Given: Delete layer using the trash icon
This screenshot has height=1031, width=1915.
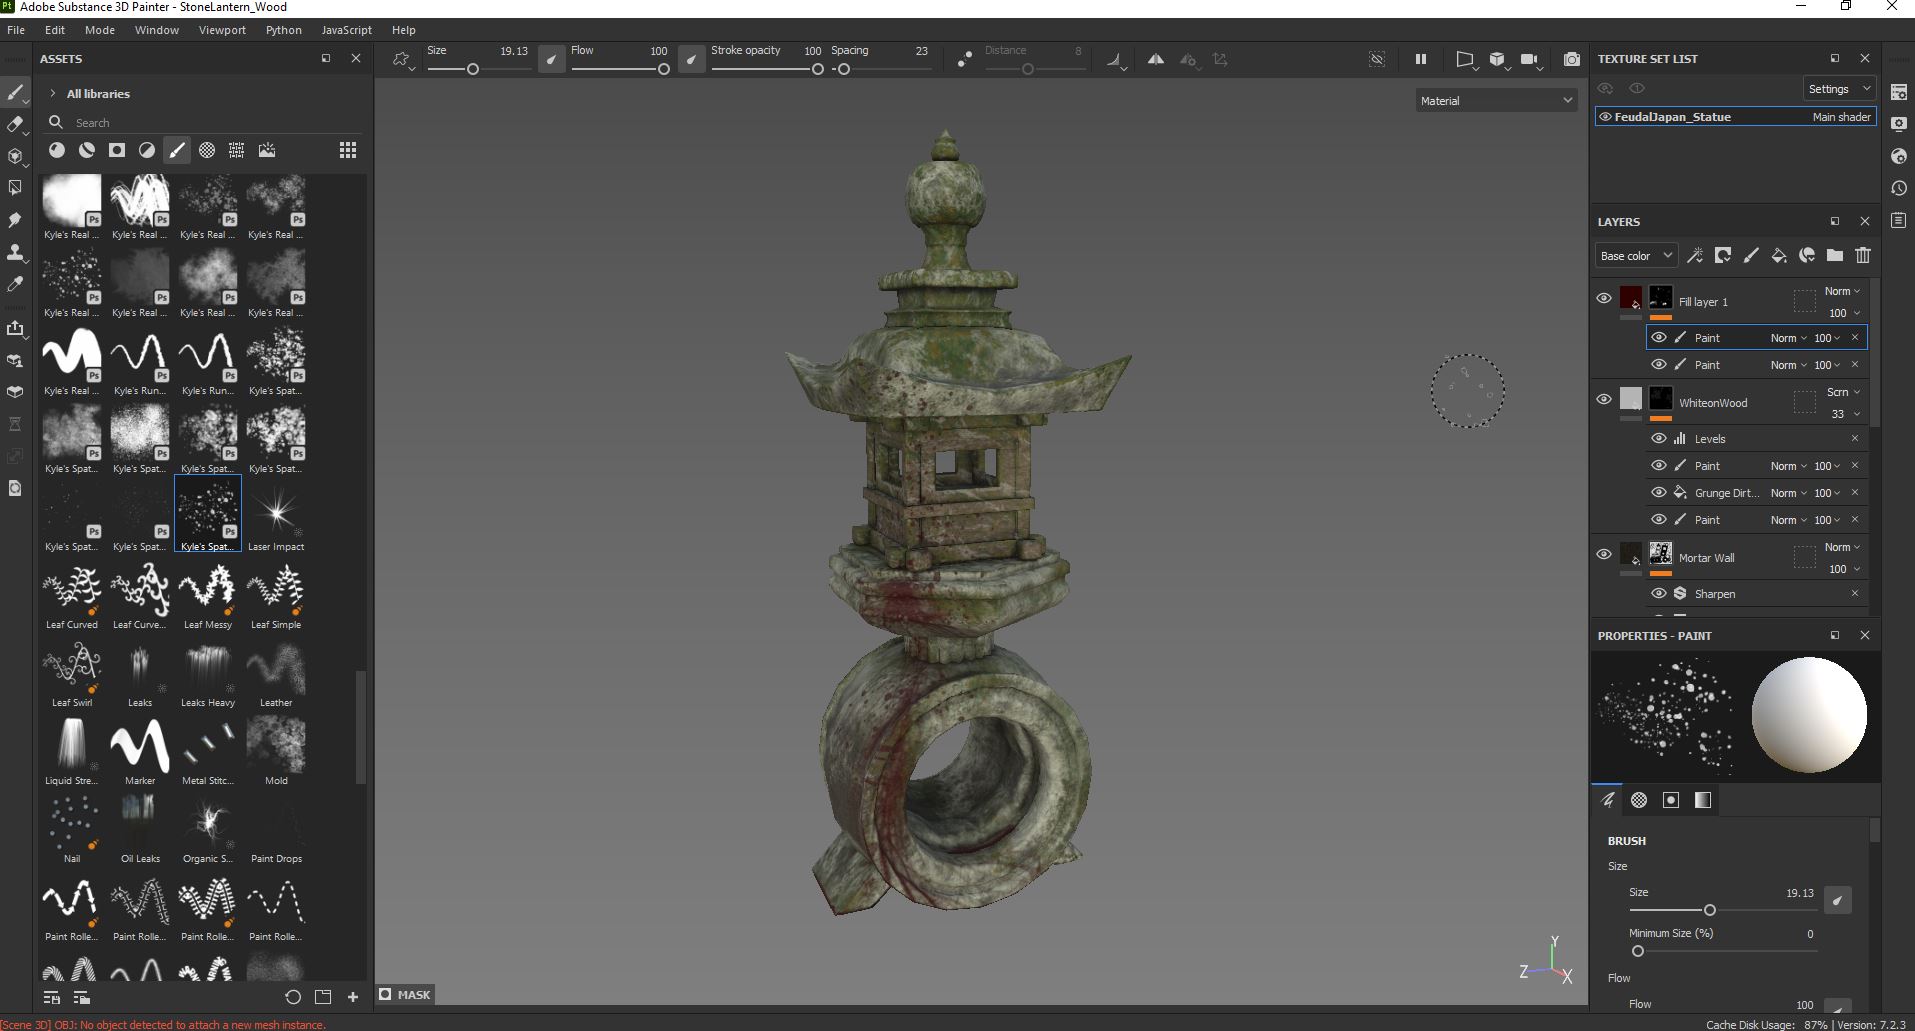Looking at the screenshot, I should tap(1863, 256).
